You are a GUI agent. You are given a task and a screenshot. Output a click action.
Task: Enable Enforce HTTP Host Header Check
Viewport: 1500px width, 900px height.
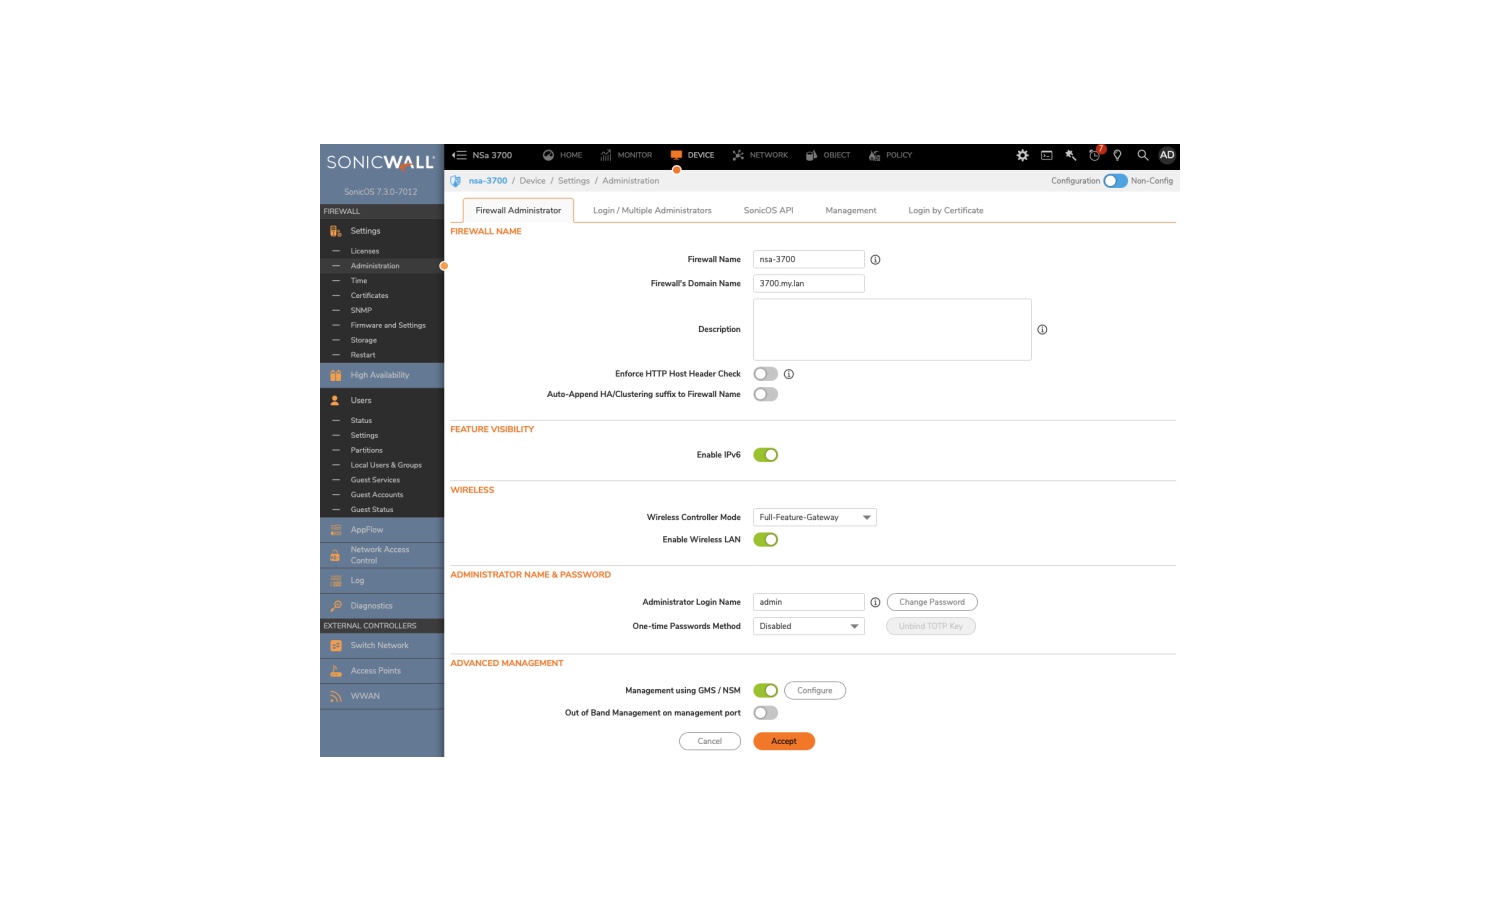766,373
